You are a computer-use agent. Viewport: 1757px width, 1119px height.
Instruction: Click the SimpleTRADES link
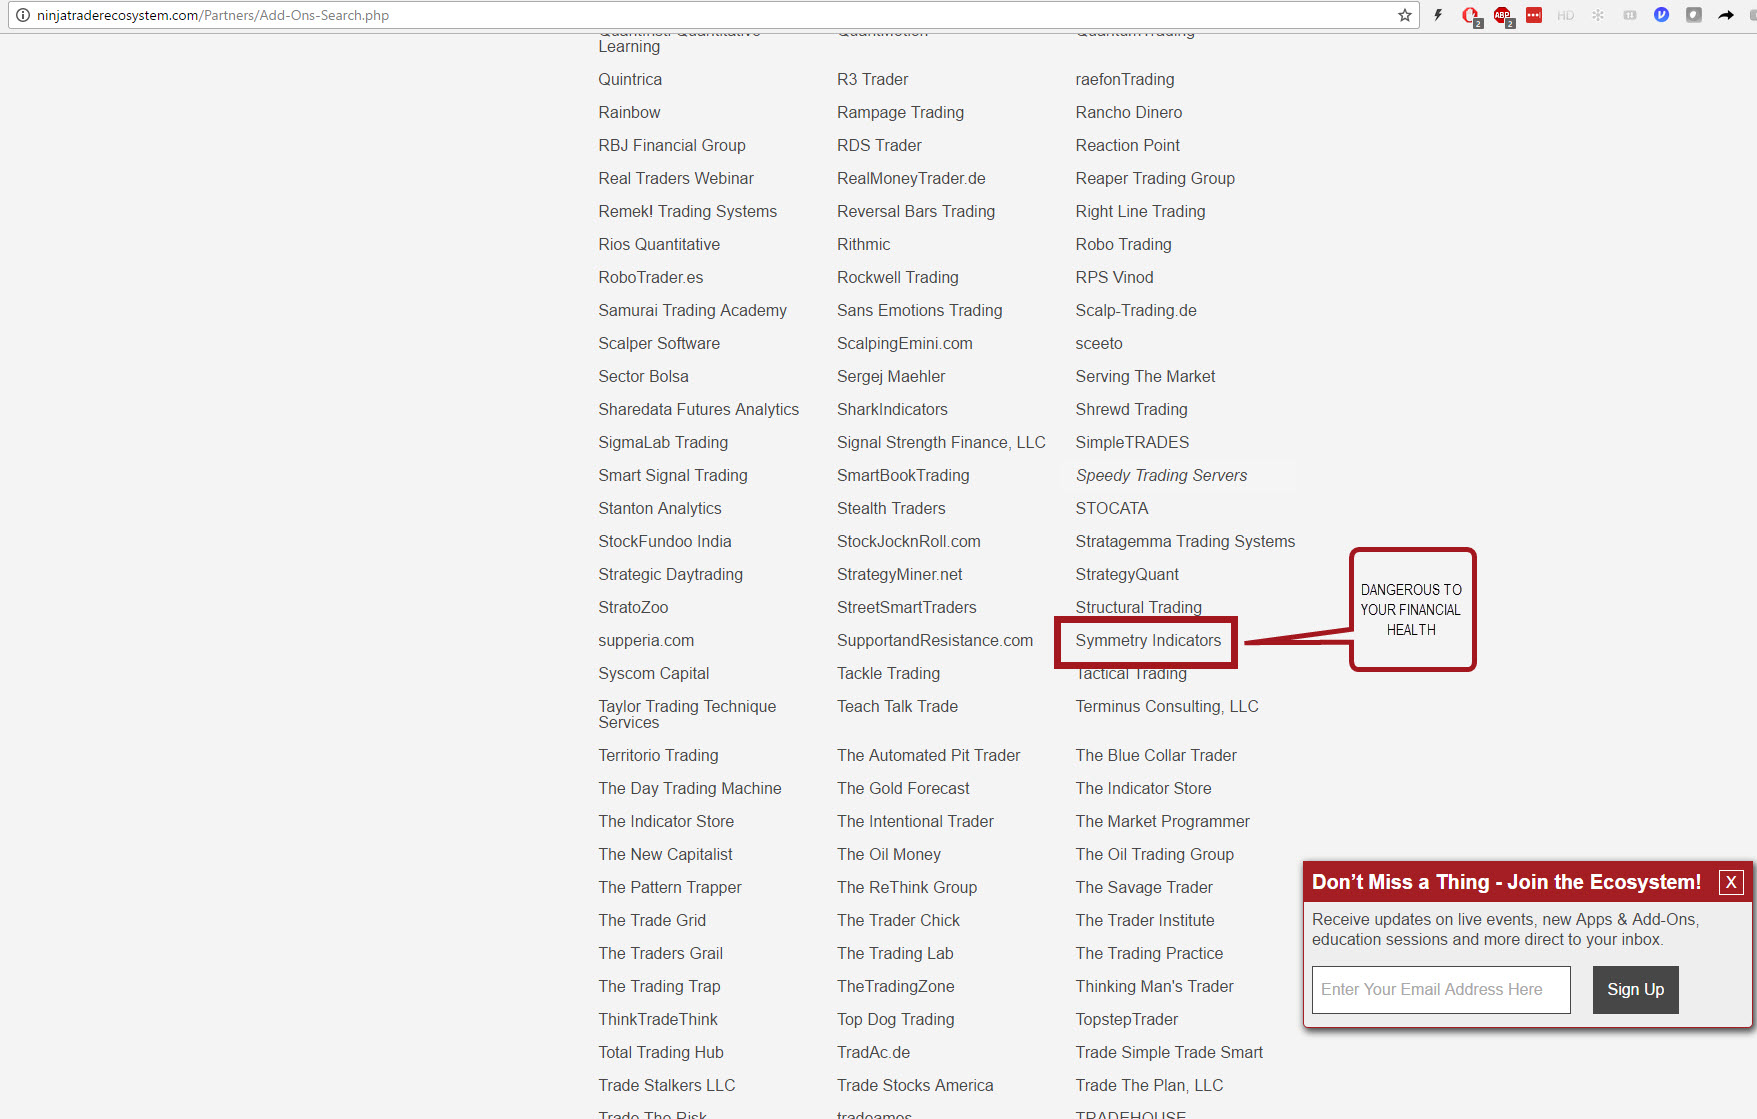click(1133, 442)
